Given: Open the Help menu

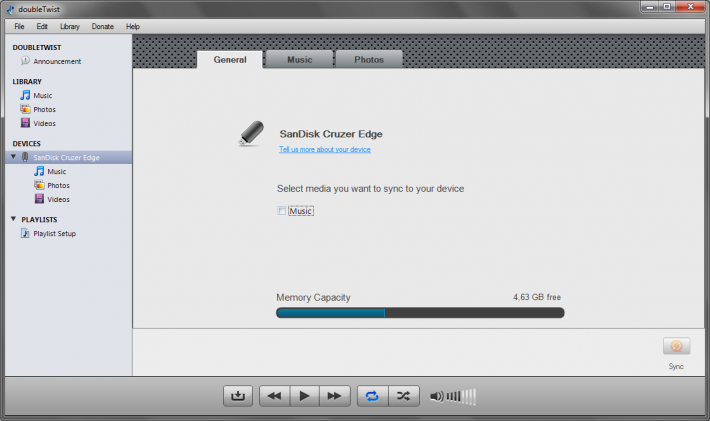Looking at the screenshot, I should pyautogui.click(x=133, y=26).
